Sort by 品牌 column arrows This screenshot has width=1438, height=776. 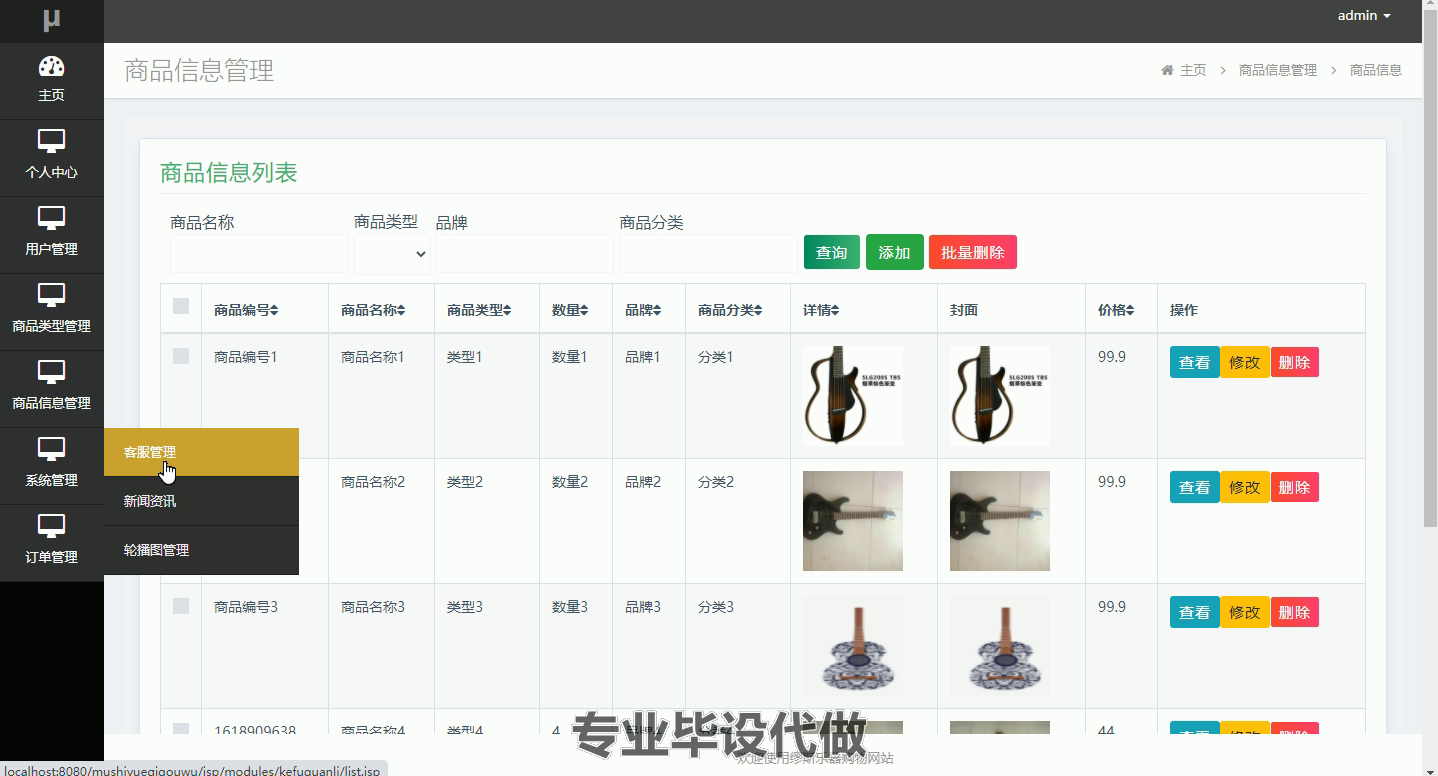[x=657, y=311]
